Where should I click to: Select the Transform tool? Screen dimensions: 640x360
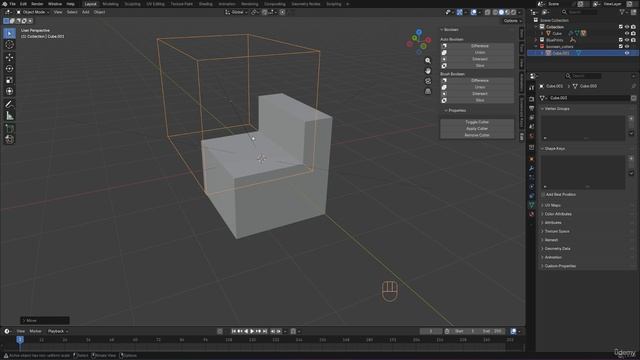click(x=9, y=91)
